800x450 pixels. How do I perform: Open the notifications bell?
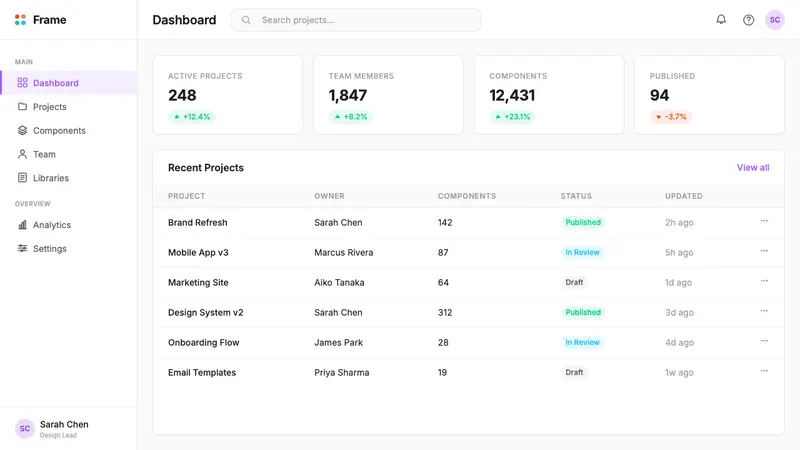721,19
